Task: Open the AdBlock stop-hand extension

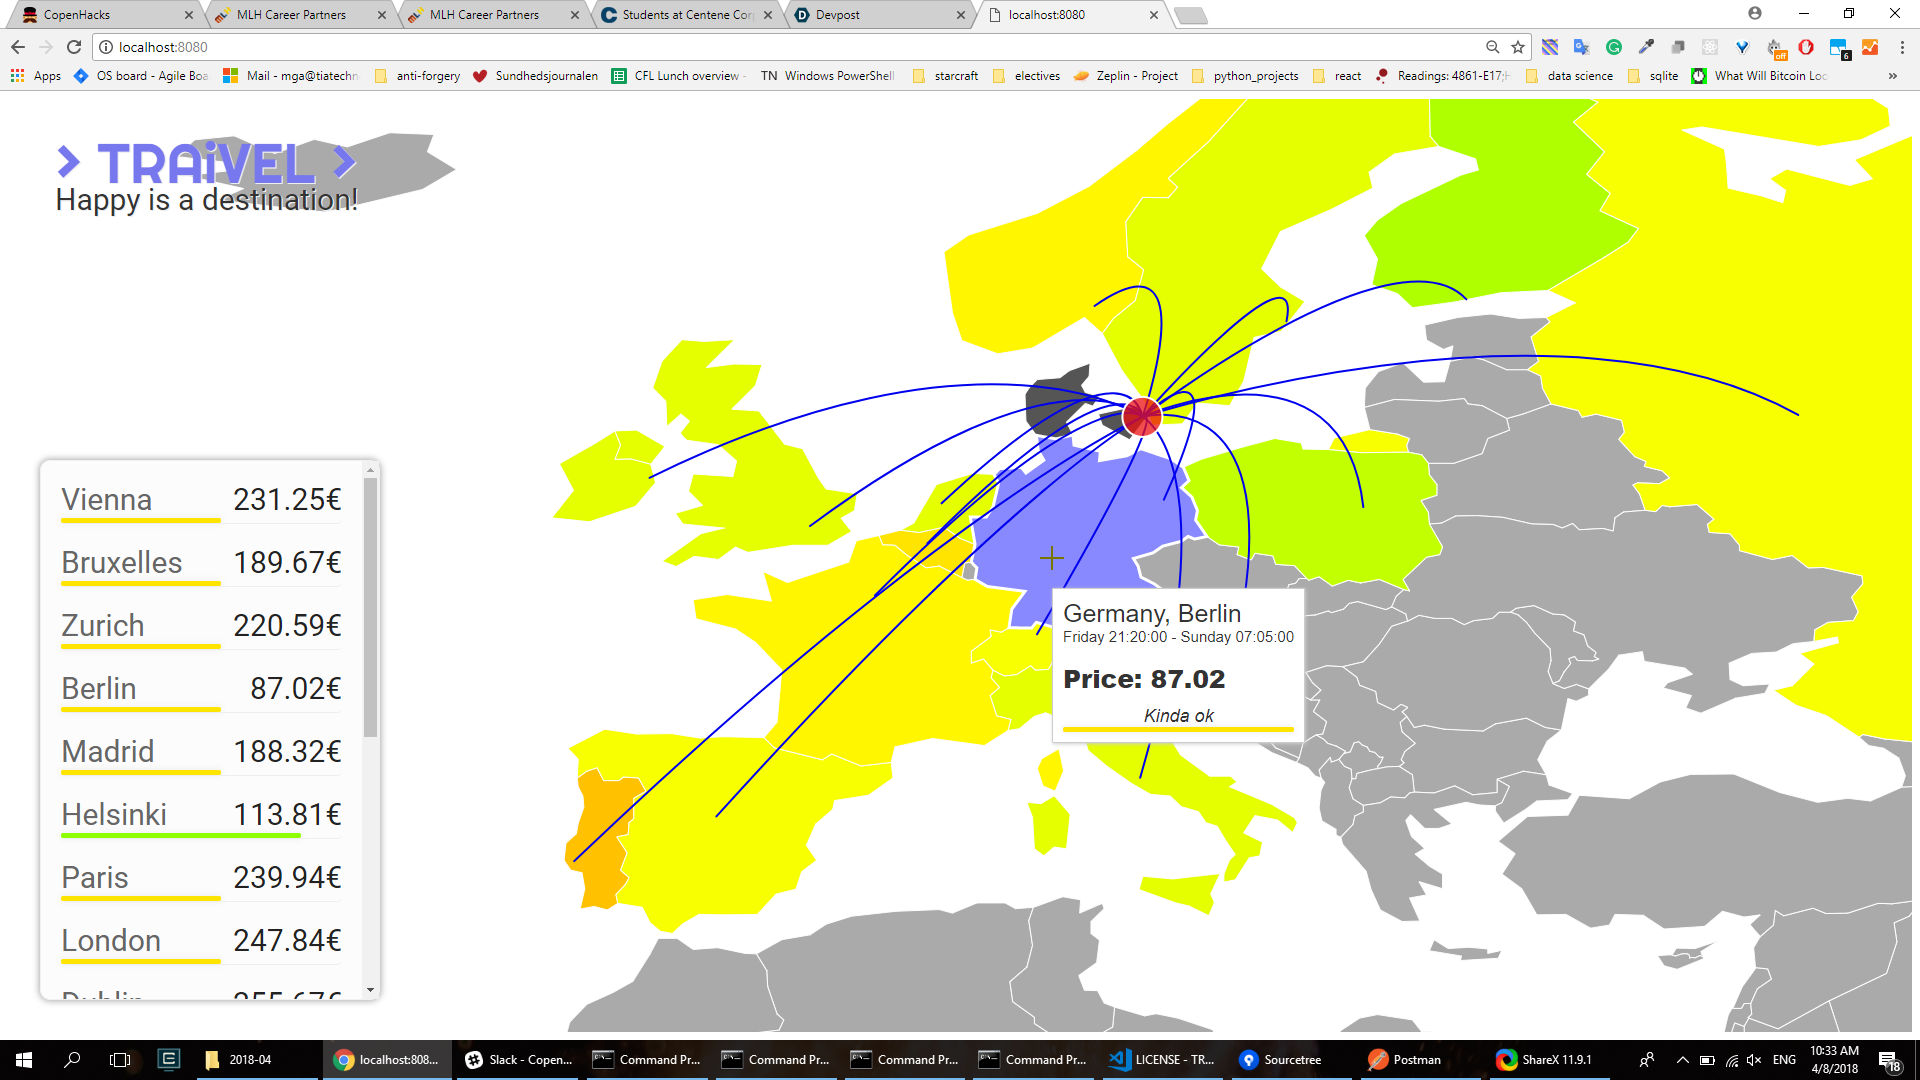Action: point(1806,47)
